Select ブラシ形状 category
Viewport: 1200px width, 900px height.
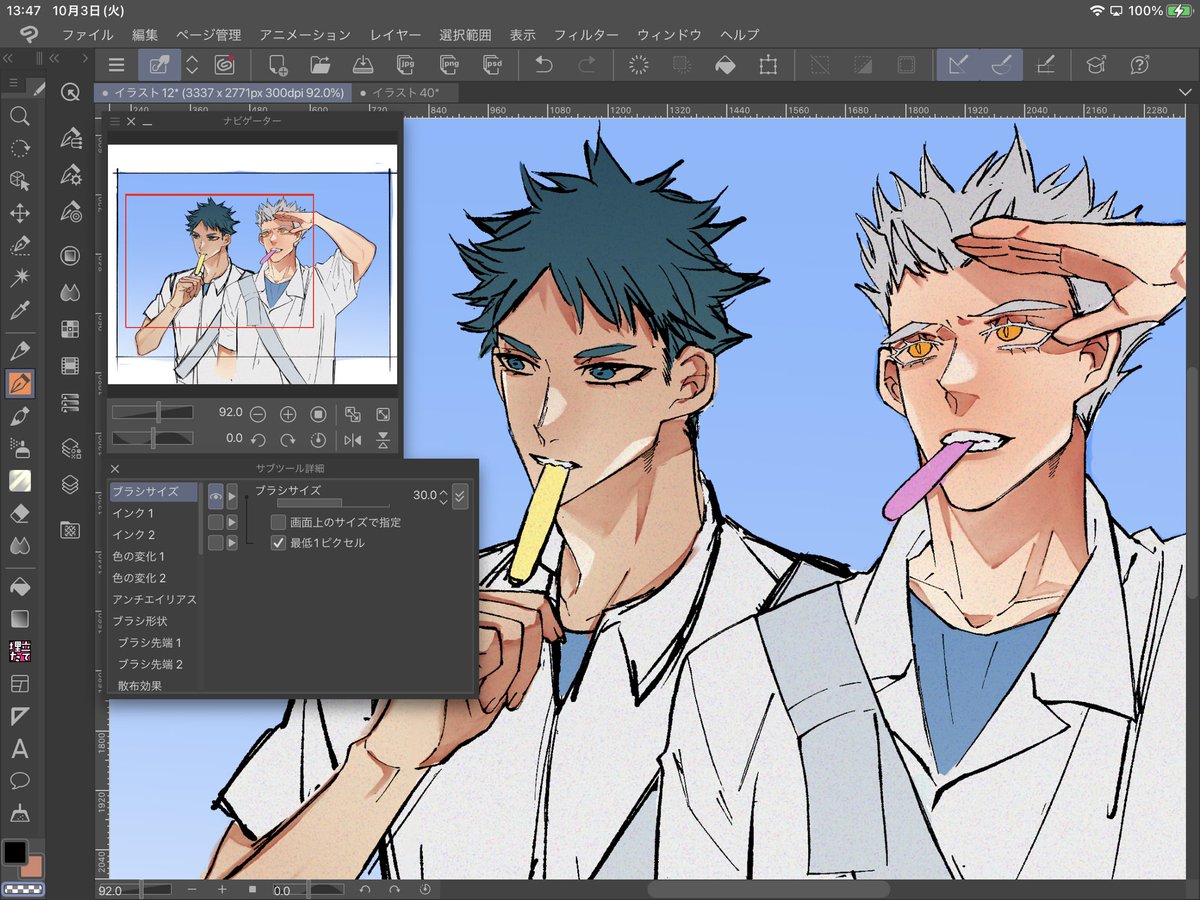click(x=153, y=621)
